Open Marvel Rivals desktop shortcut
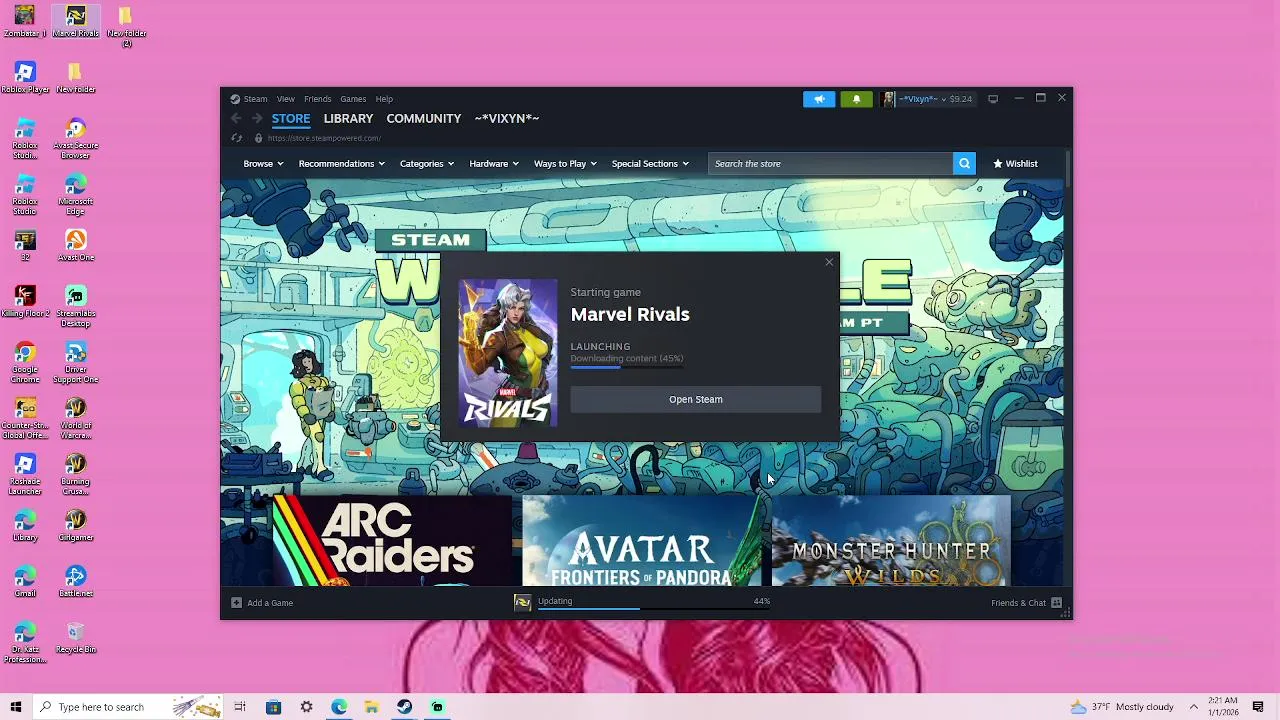This screenshot has width=1280, height=720. coord(76,22)
